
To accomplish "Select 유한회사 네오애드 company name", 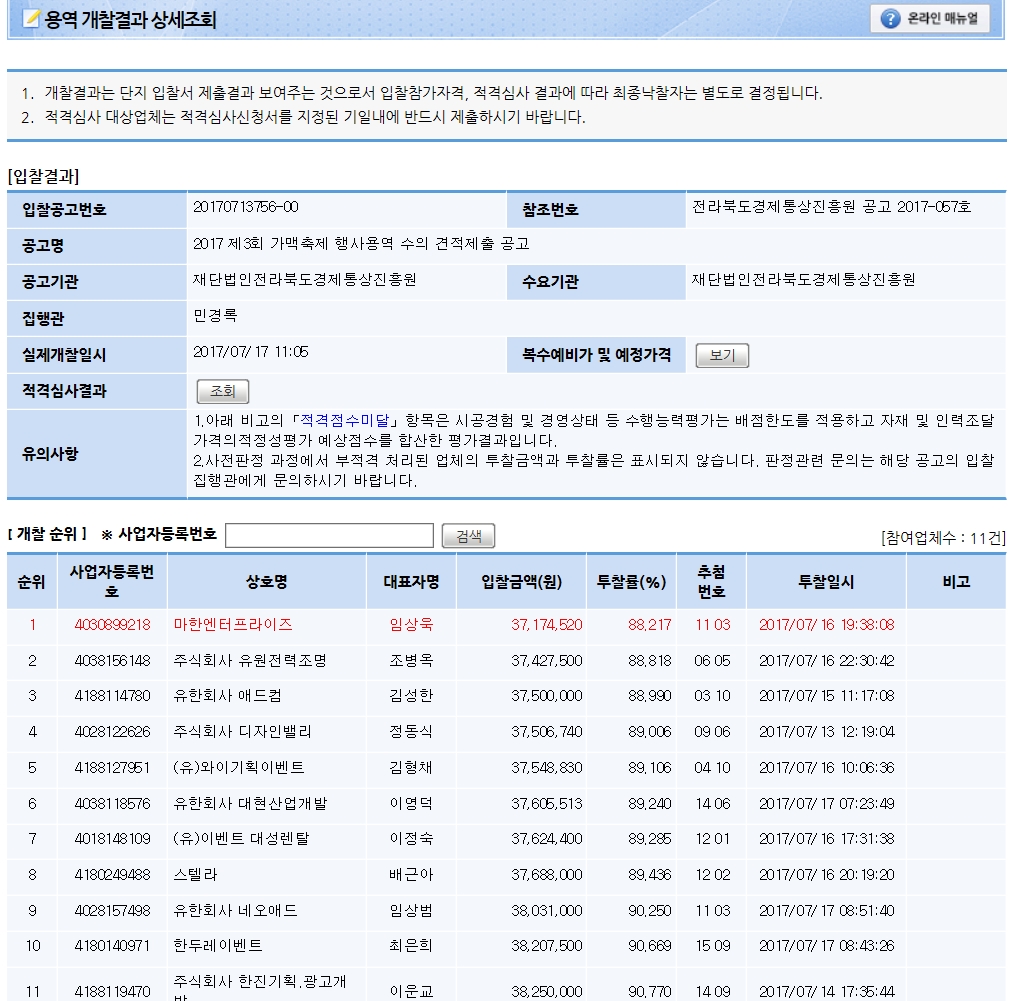I will pos(236,911).
